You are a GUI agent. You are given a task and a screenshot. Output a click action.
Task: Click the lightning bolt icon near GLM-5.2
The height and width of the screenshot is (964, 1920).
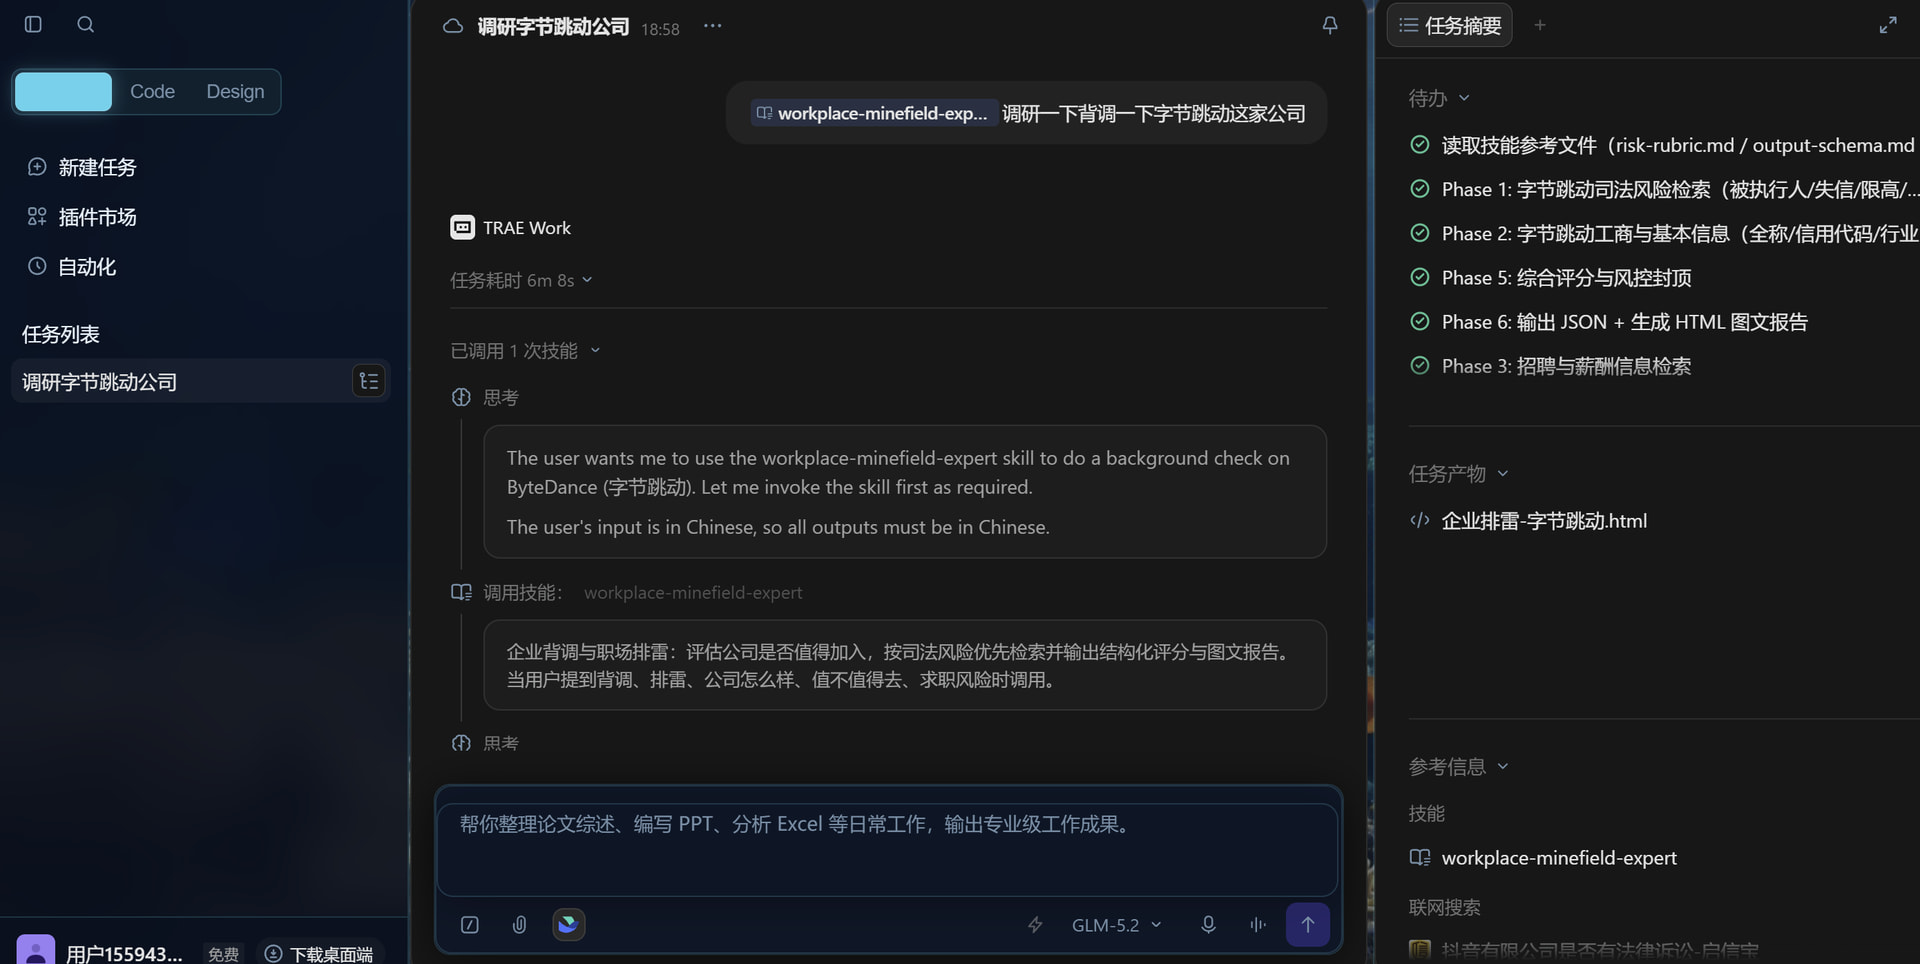click(1035, 925)
